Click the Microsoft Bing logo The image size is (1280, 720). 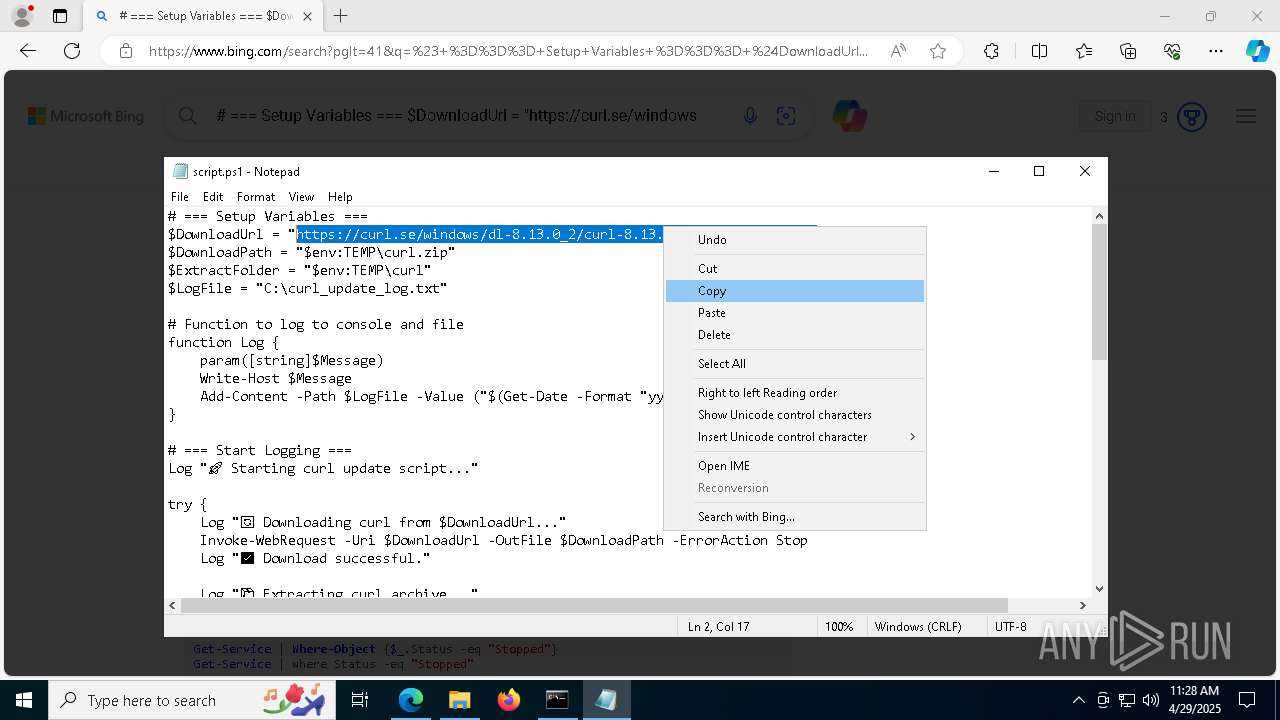[86, 116]
